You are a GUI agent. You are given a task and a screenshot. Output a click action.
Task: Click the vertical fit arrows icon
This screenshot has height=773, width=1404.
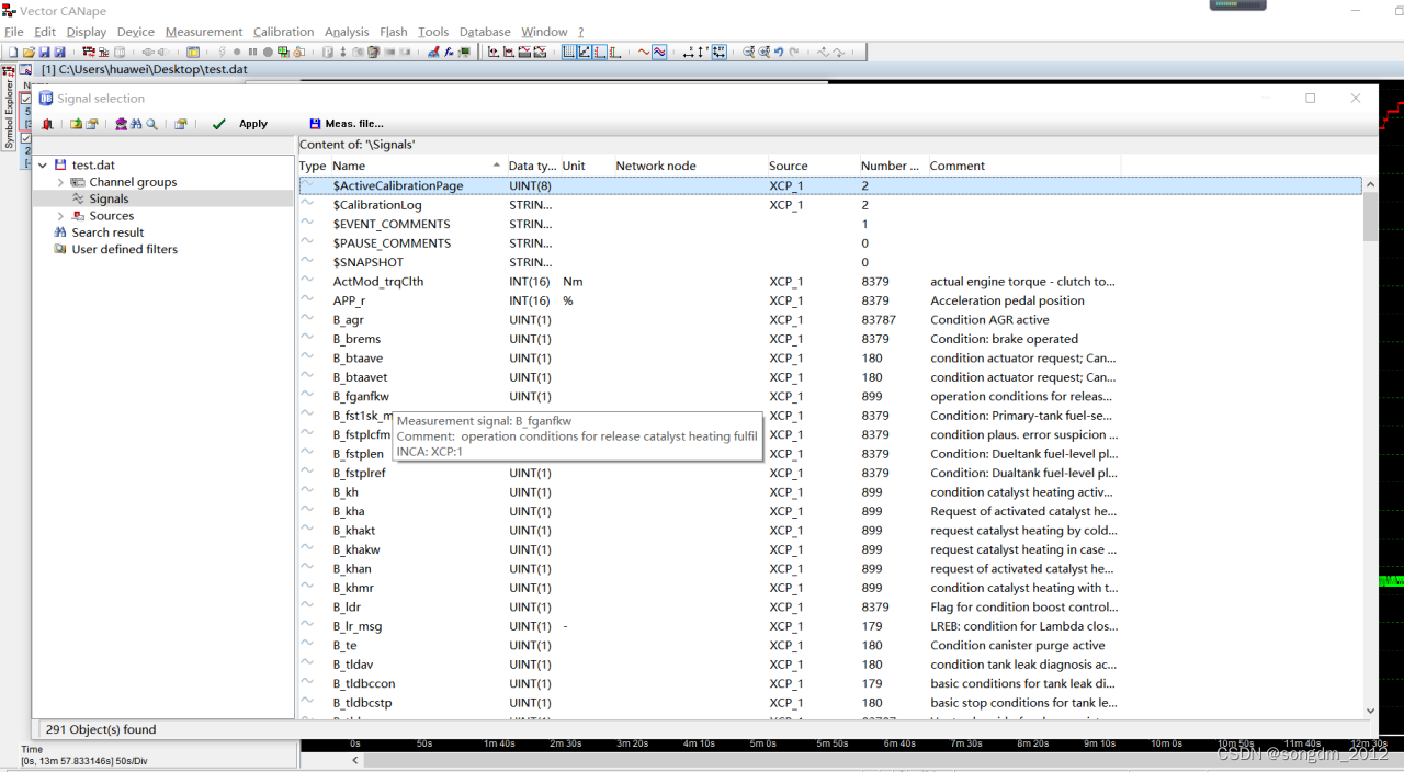tap(702, 51)
